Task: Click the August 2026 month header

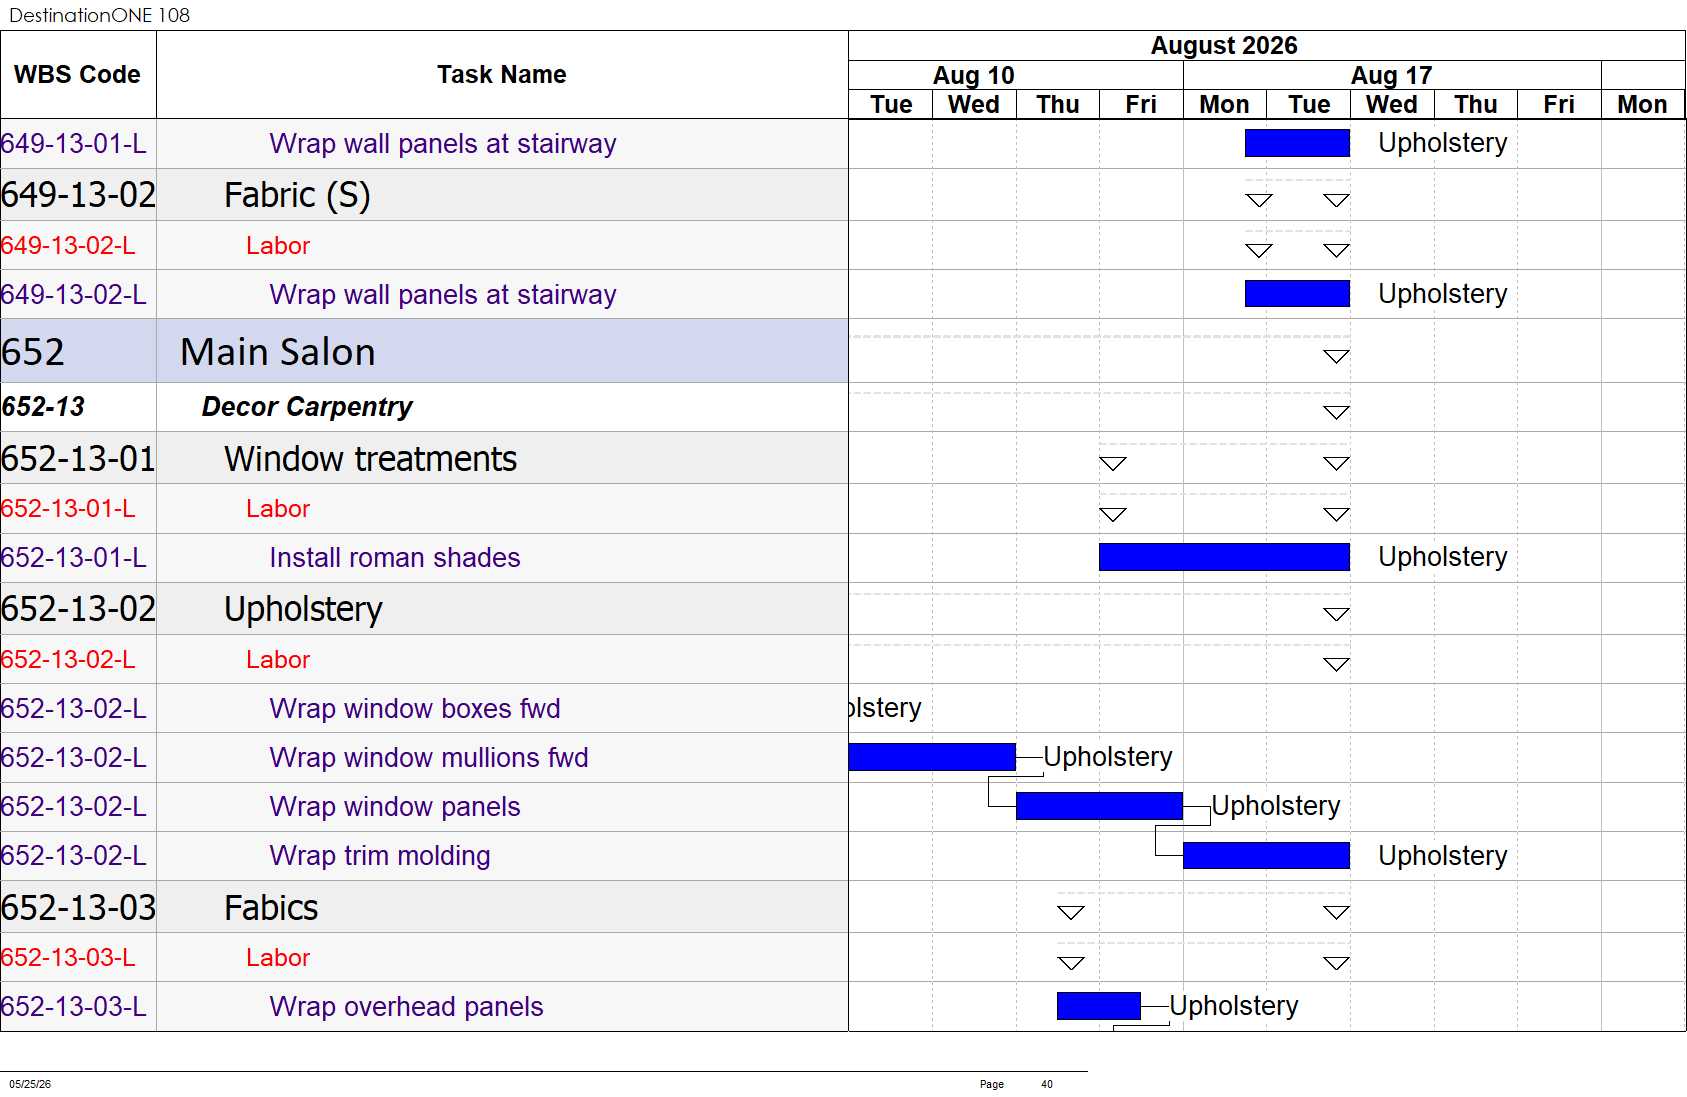Action: coord(1224,46)
